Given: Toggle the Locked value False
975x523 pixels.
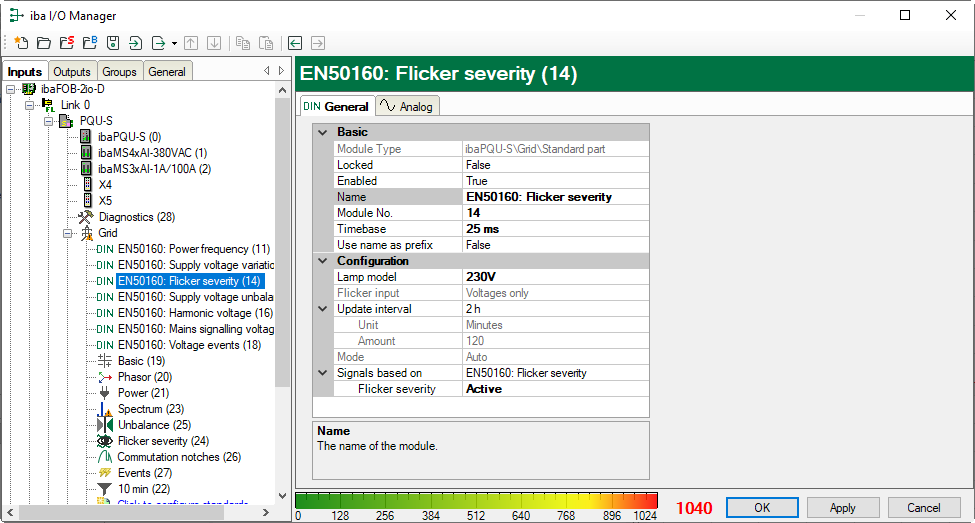Looking at the screenshot, I should [x=555, y=165].
